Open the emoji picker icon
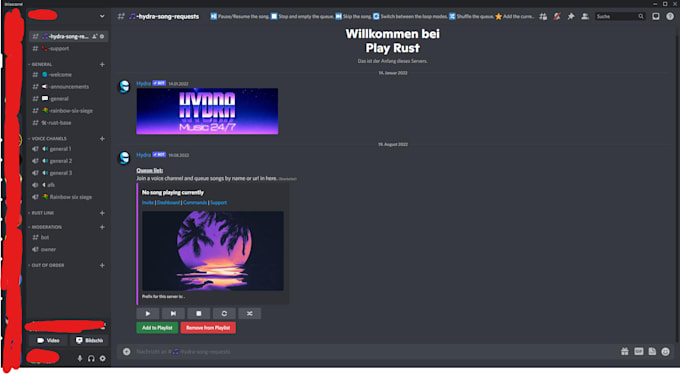680x375 pixels. click(x=666, y=352)
